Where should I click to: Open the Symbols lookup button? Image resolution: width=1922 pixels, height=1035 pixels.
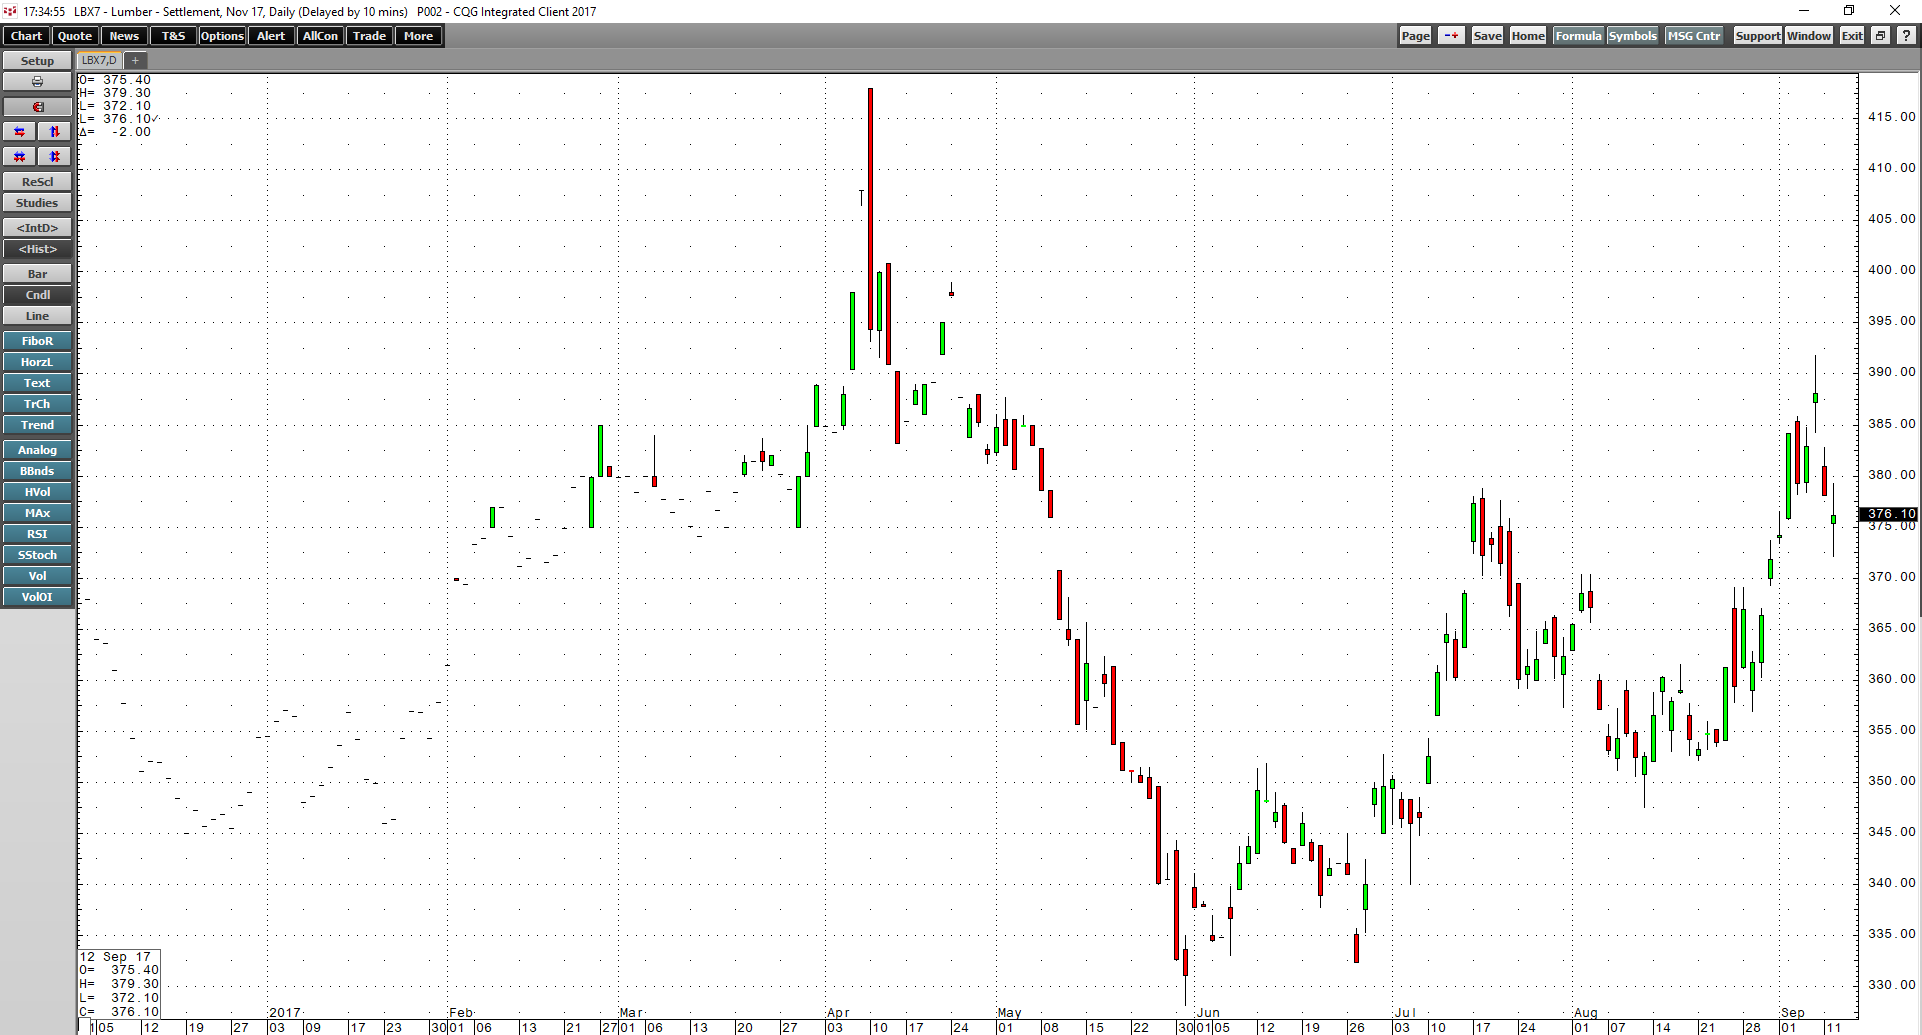(x=1632, y=36)
